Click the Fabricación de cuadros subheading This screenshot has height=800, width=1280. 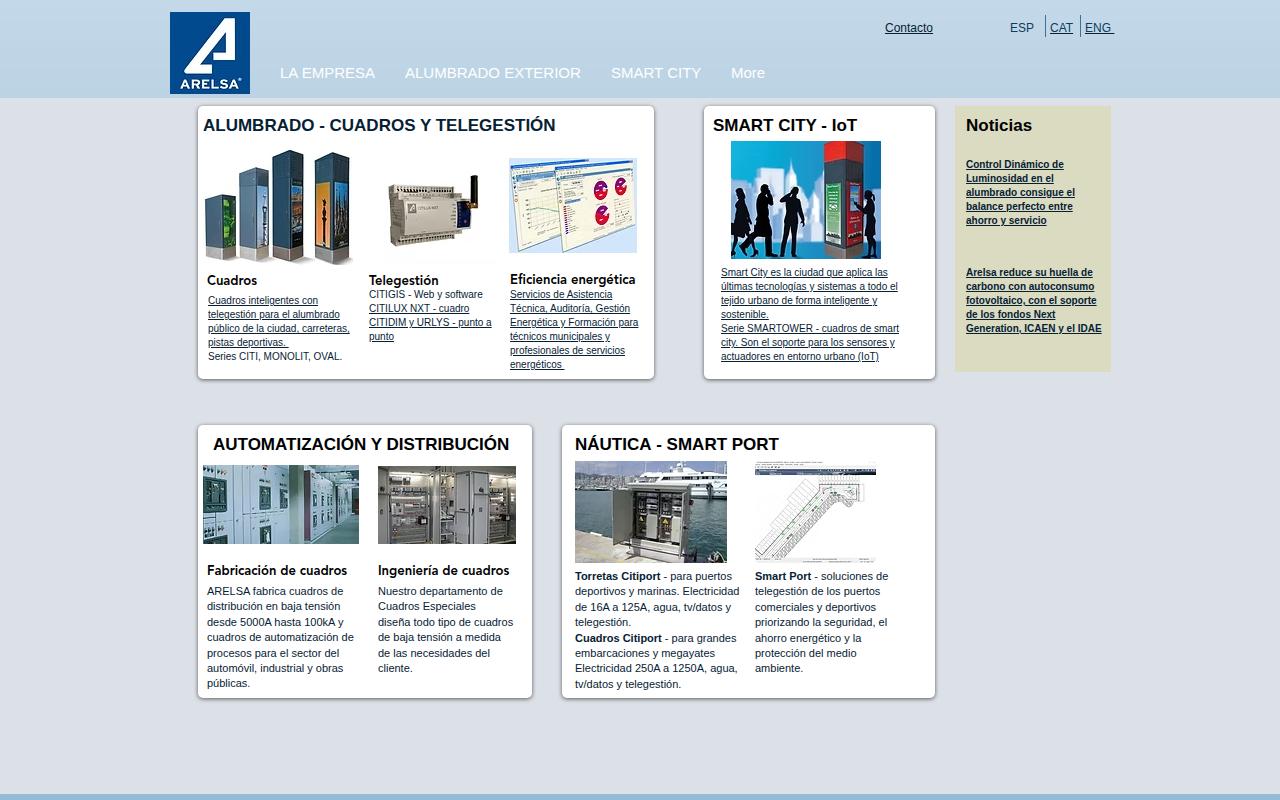pos(277,570)
